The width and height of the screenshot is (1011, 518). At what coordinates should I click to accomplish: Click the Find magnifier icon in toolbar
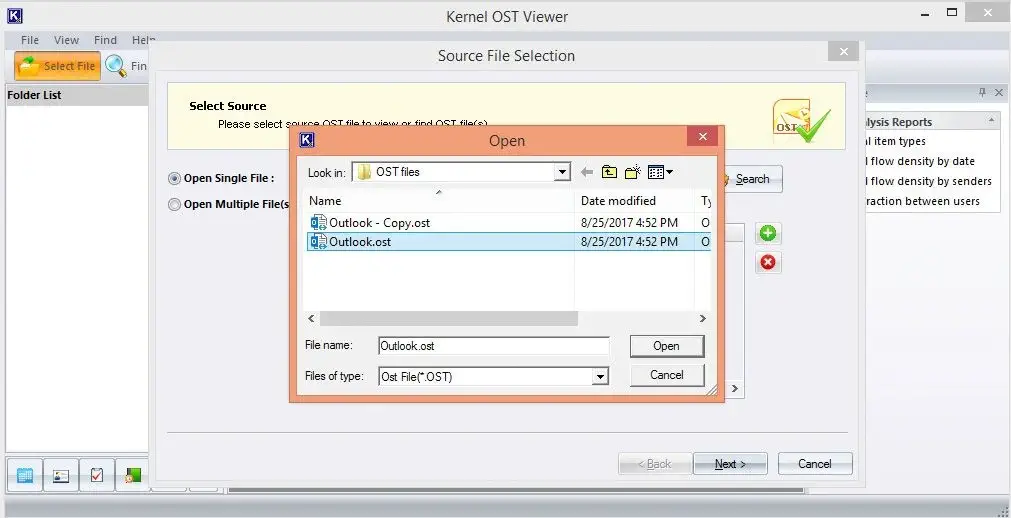click(x=116, y=66)
